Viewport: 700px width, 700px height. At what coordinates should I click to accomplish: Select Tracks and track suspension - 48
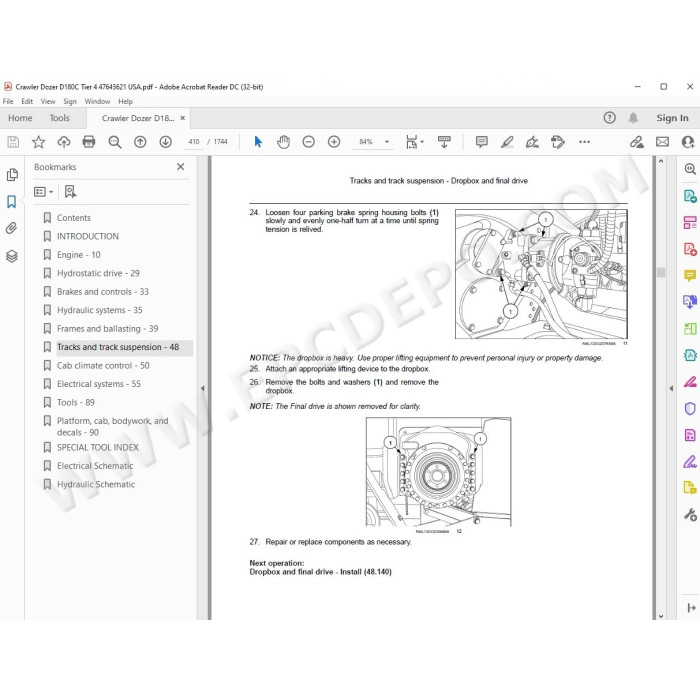pos(118,347)
